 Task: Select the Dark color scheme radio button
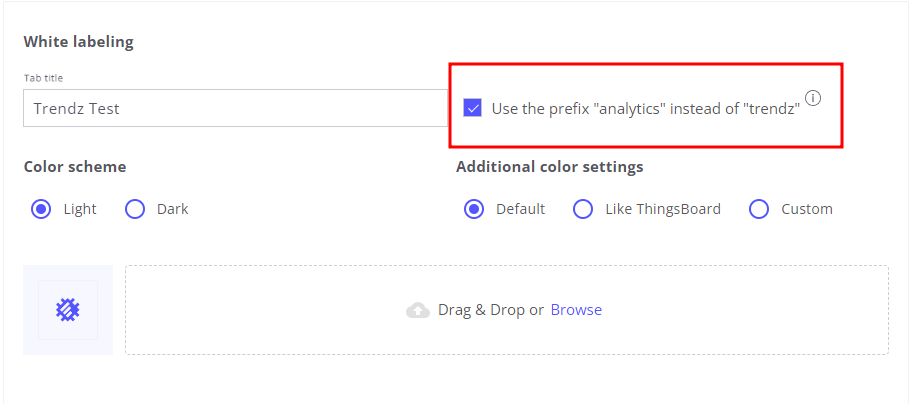click(135, 209)
